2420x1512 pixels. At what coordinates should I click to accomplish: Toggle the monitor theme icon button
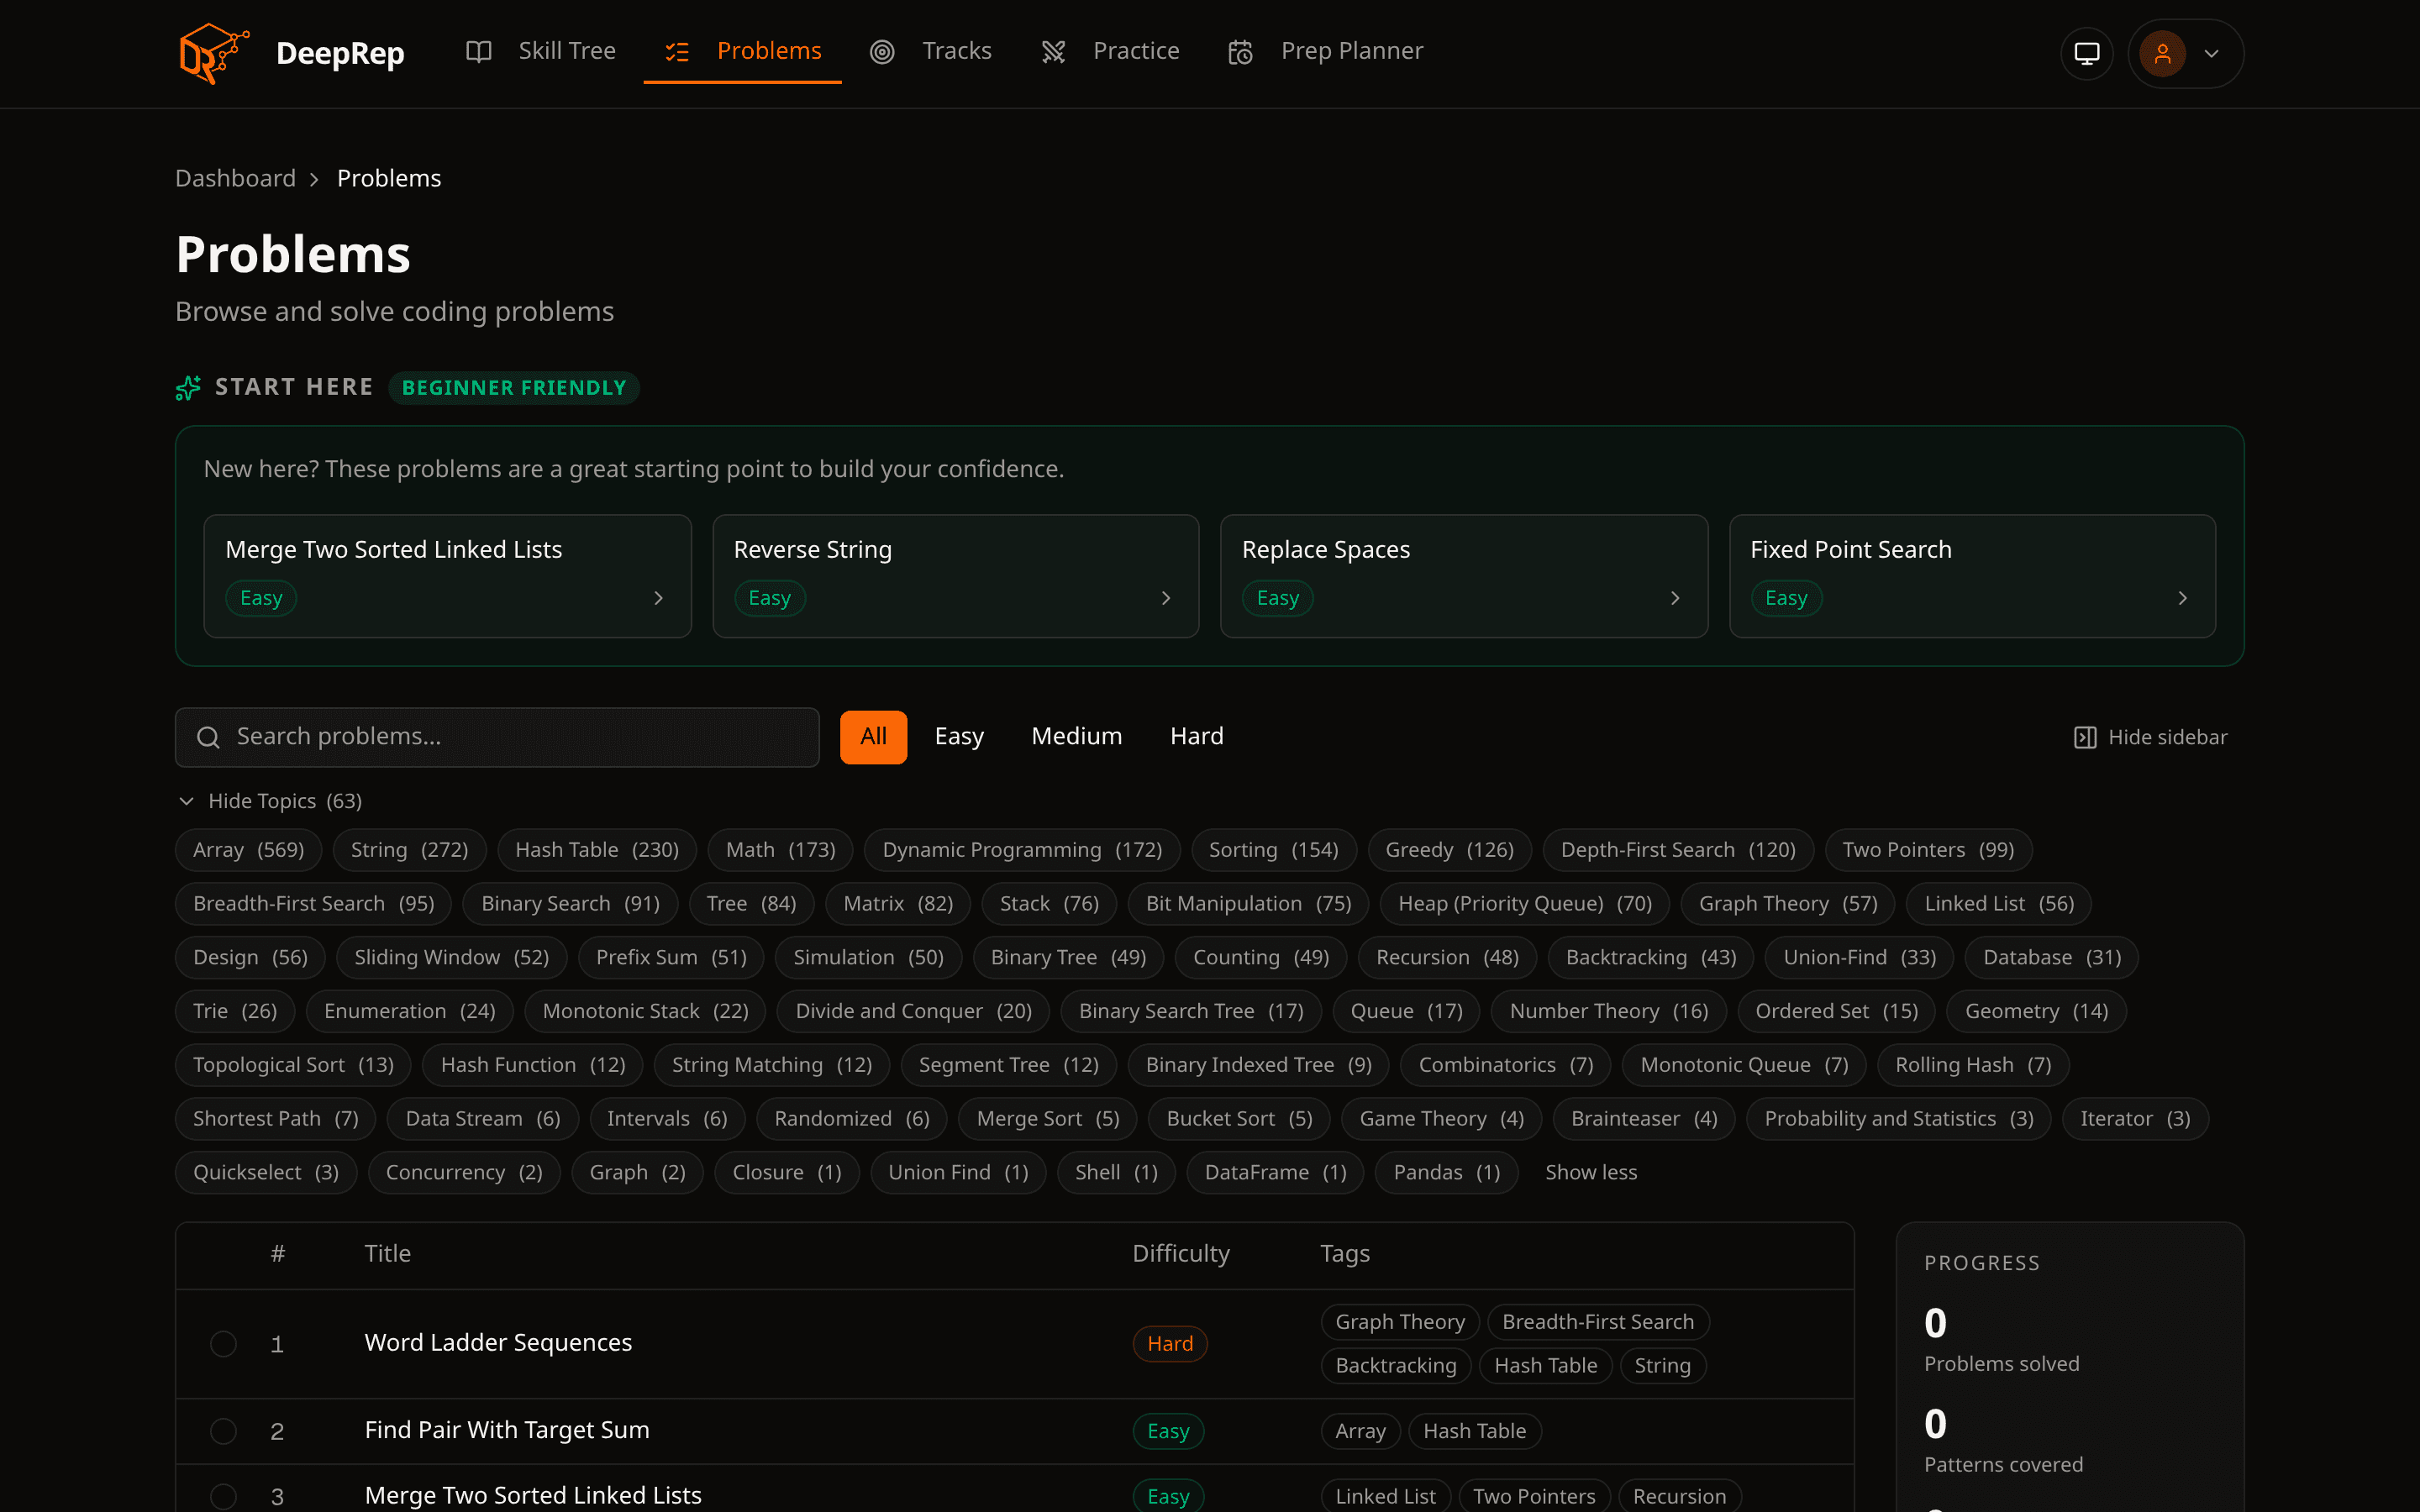tap(2087, 53)
